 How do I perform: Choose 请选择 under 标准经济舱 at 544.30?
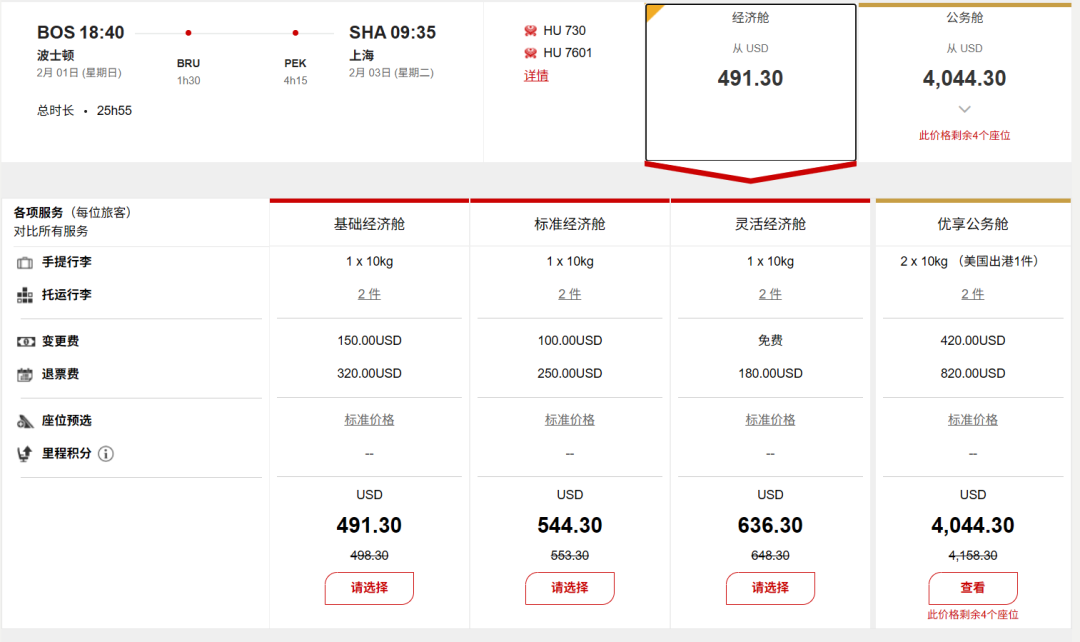coord(570,588)
